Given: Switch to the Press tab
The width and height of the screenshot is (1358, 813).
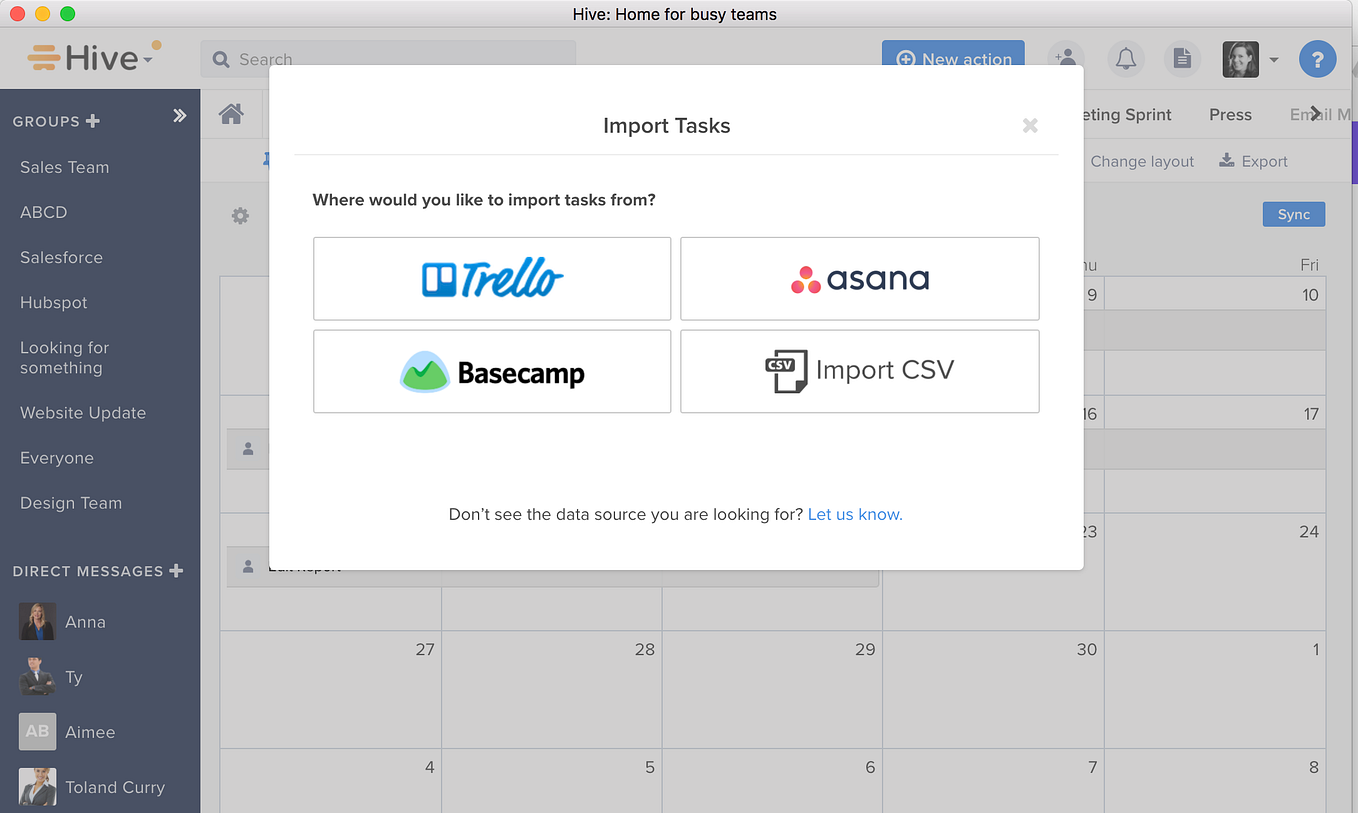Looking at the screenshot, I should [1230, 114].
